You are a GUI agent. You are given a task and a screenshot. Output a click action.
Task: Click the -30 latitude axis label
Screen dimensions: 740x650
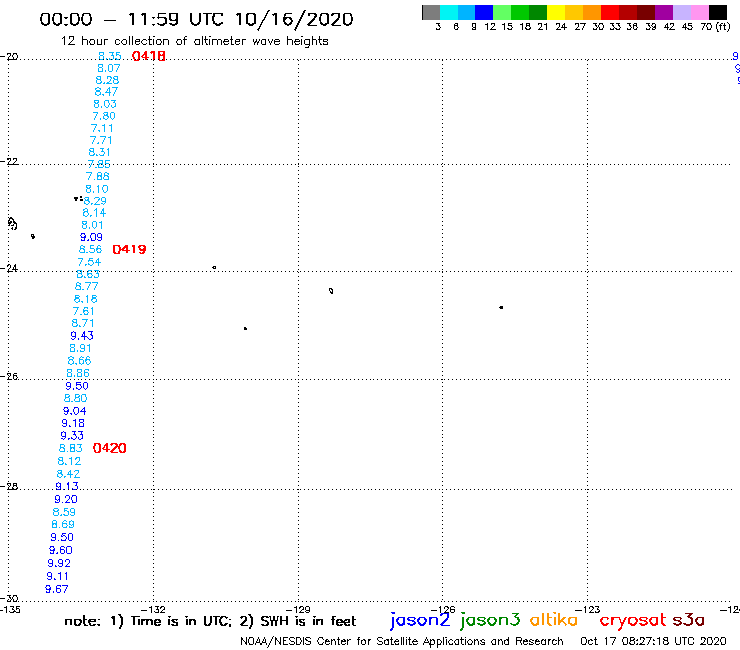click(9, 599)
